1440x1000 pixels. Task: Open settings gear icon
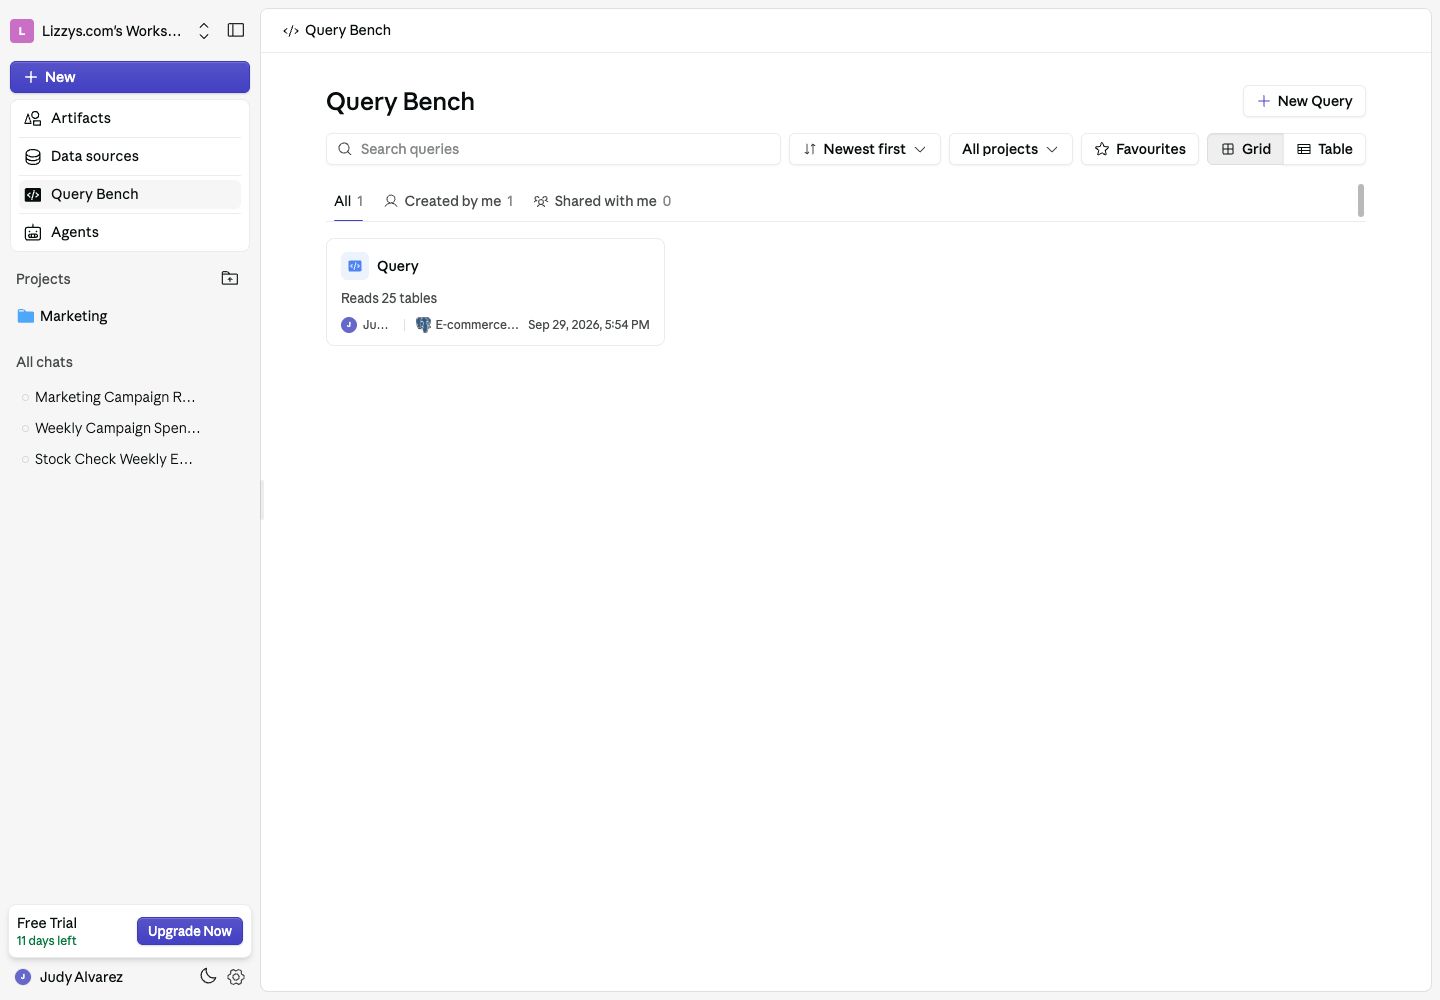pos(236,977)
